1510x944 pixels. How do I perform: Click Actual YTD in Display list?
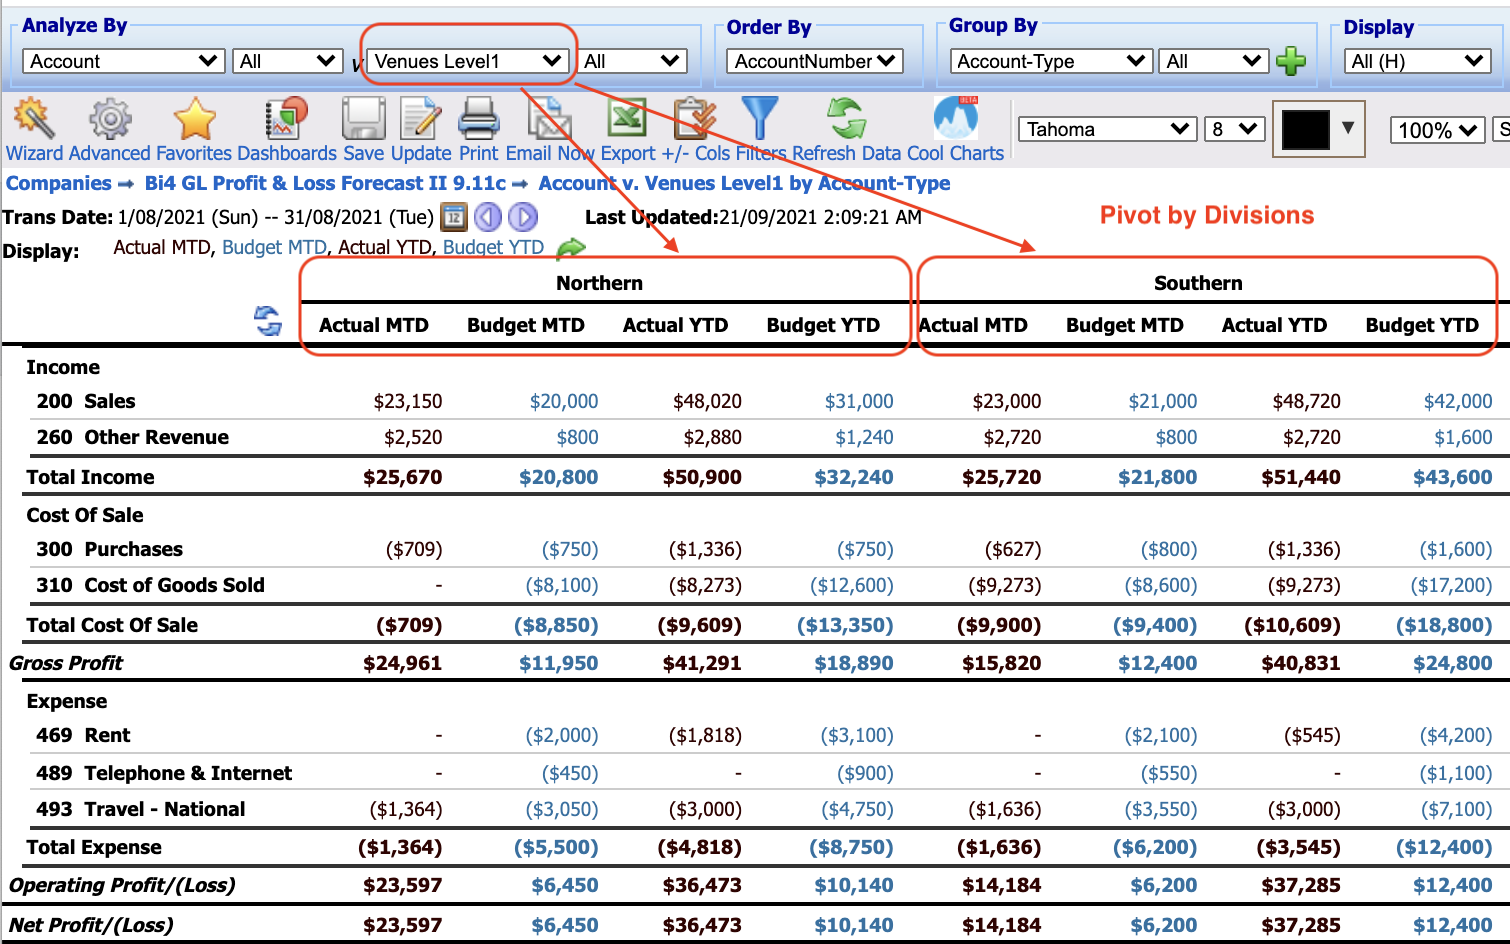pos(384,247)
